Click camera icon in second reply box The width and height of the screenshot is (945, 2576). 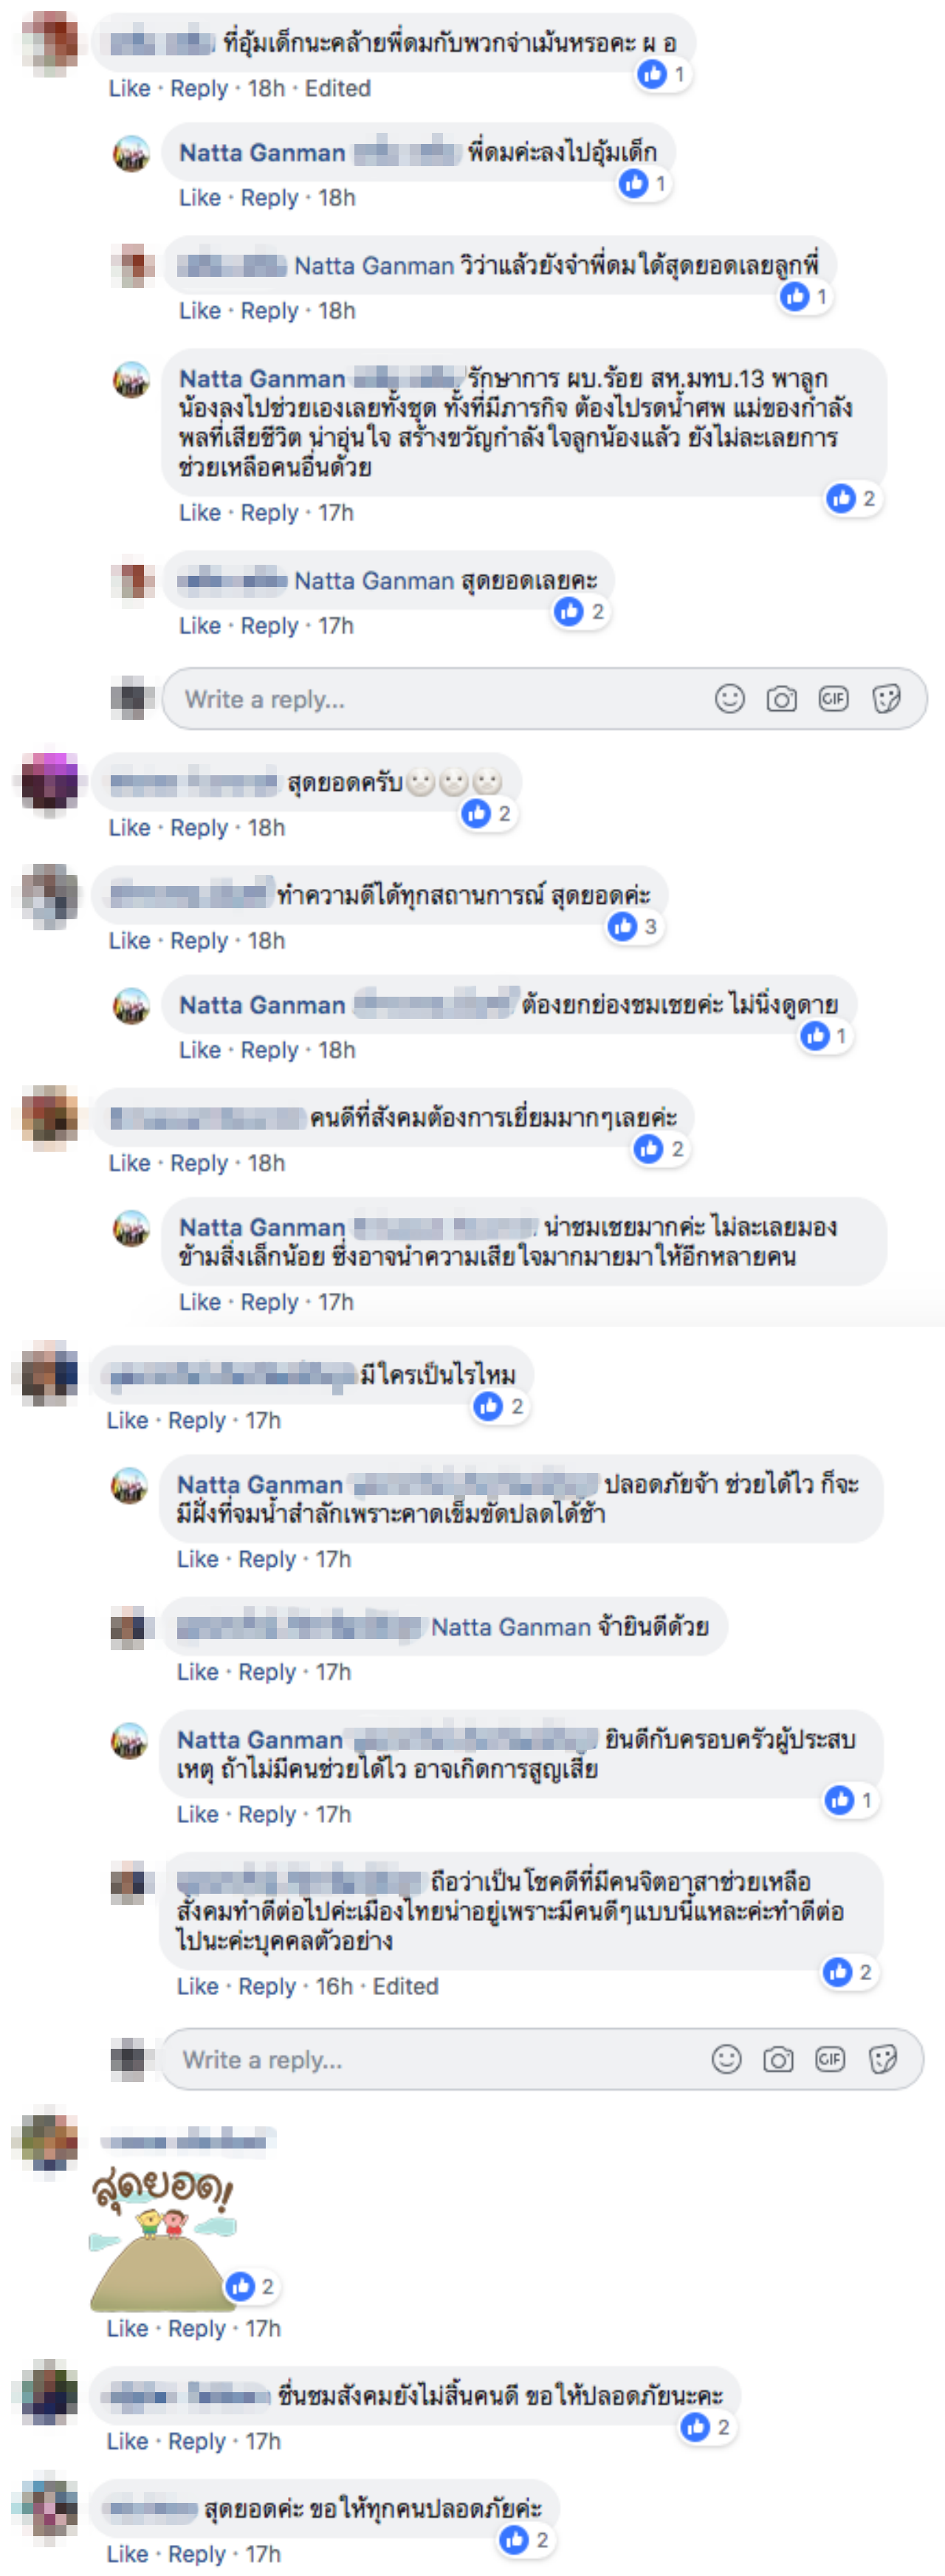tap(778, 2059)
